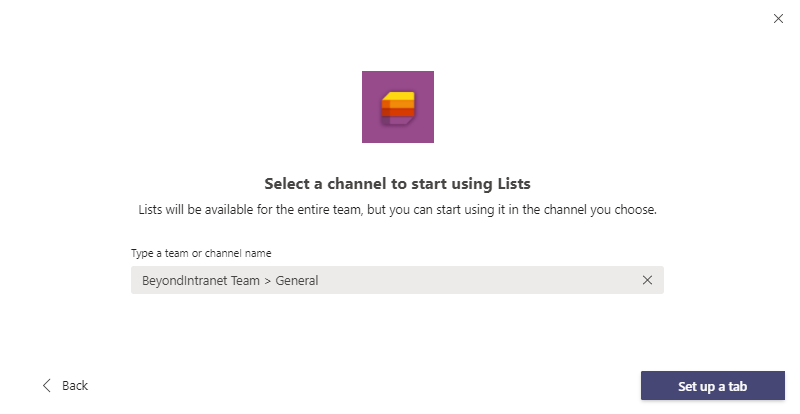Click the yellow top layer of Lists logo
The height and width of the screenshot is (414, 800).
[399, 99]
